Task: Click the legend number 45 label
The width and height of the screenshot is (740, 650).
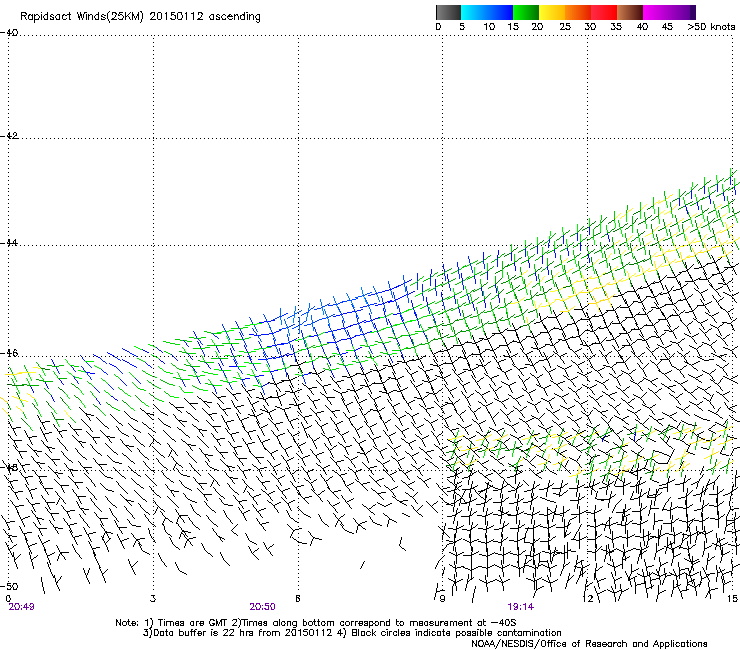Action: [667, 26]
